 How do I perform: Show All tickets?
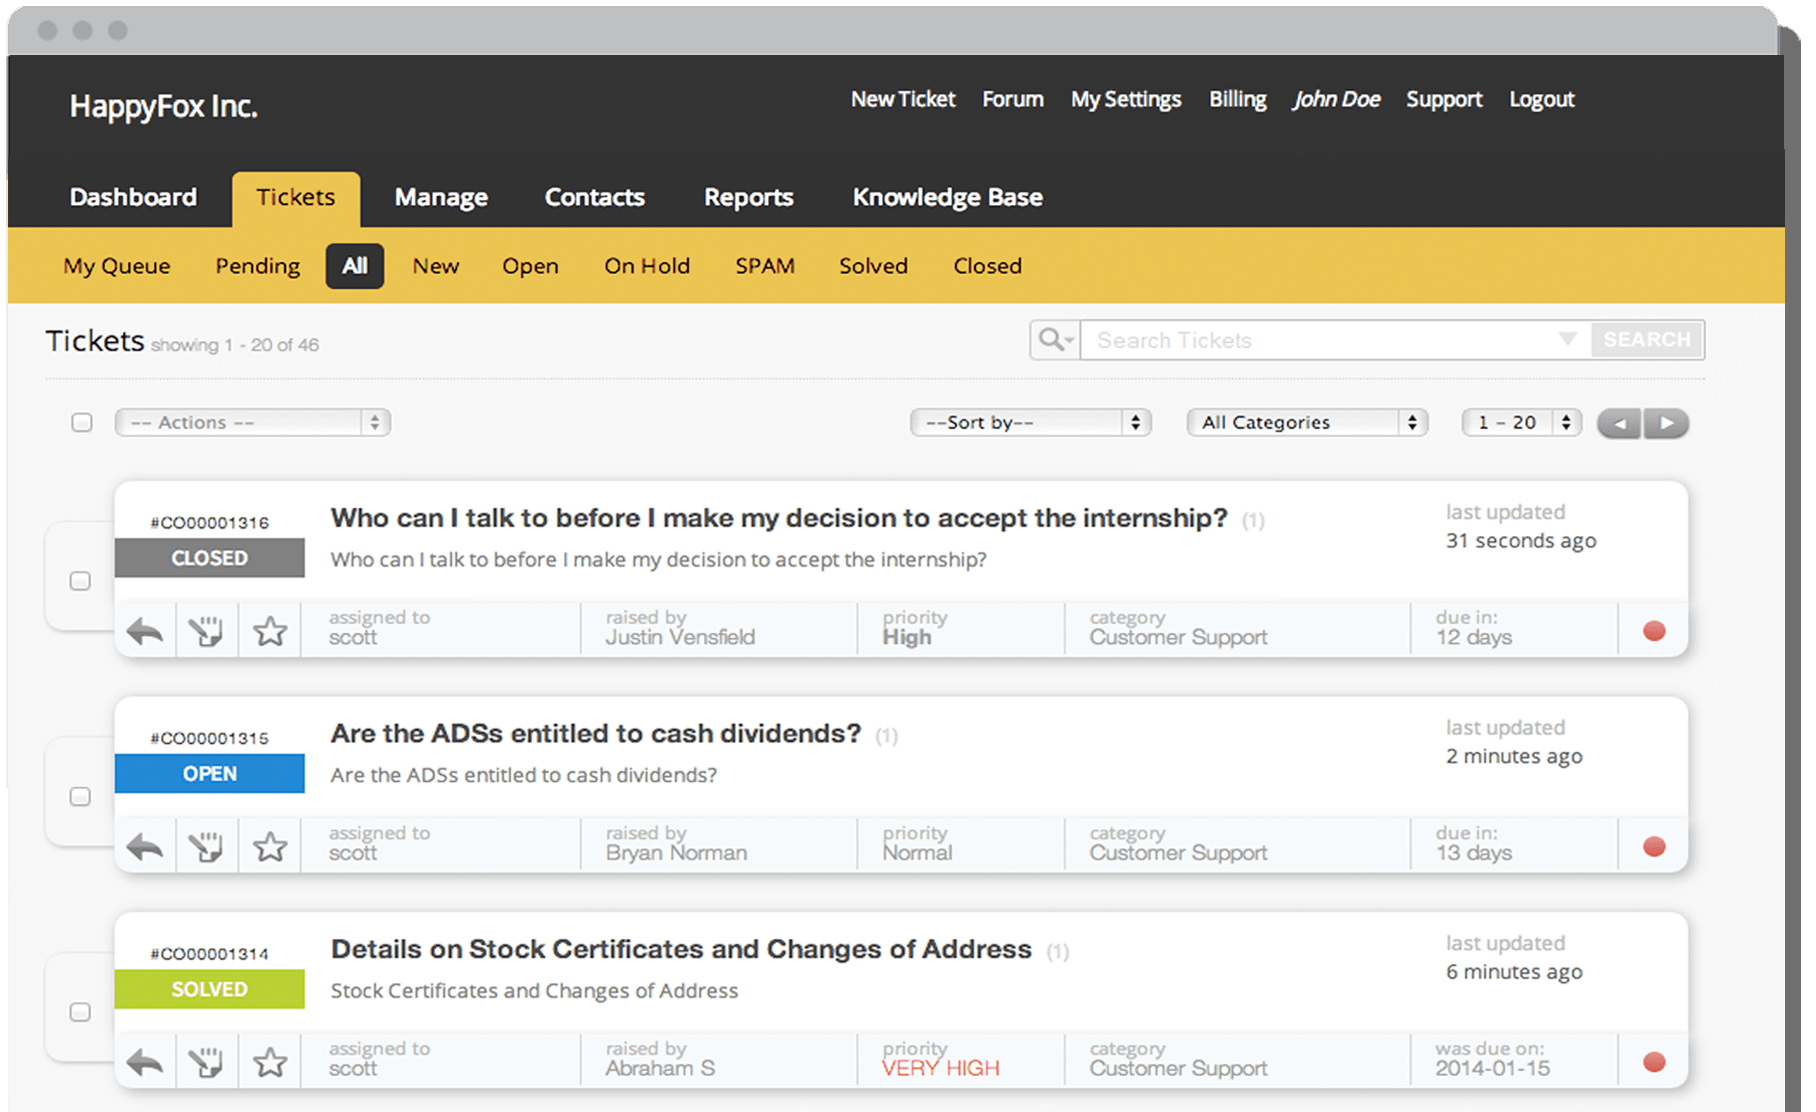[x=355, y=266]
